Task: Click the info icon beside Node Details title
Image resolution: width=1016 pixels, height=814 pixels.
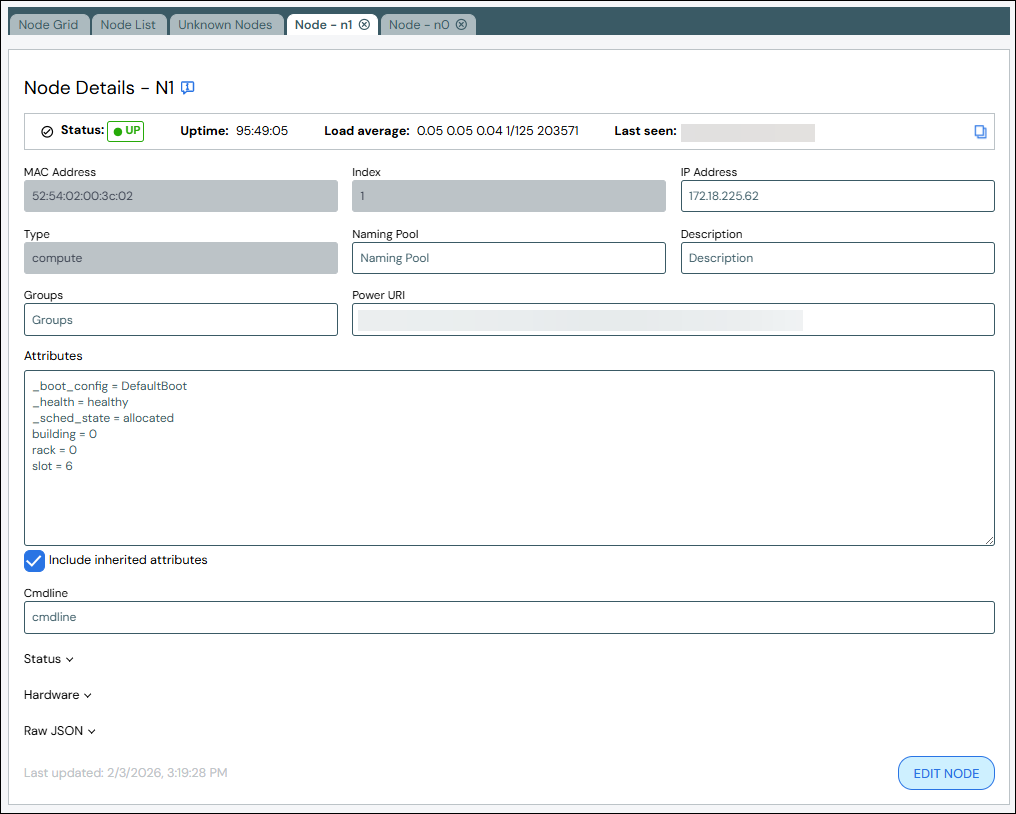Action: pyautogui.click(x=188, y=88)
